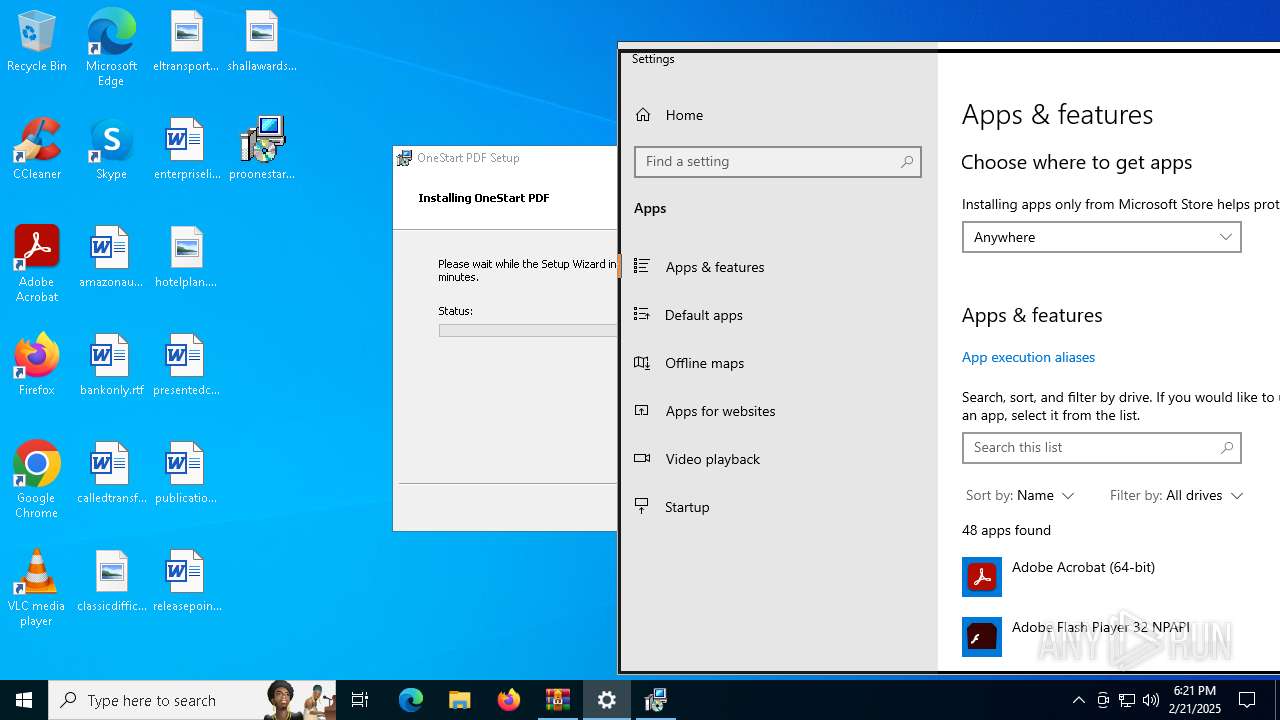Viewport: 1280px width, 720px height.
Task: Select the publicatio Word document
Action: click(x=186, y=473)
